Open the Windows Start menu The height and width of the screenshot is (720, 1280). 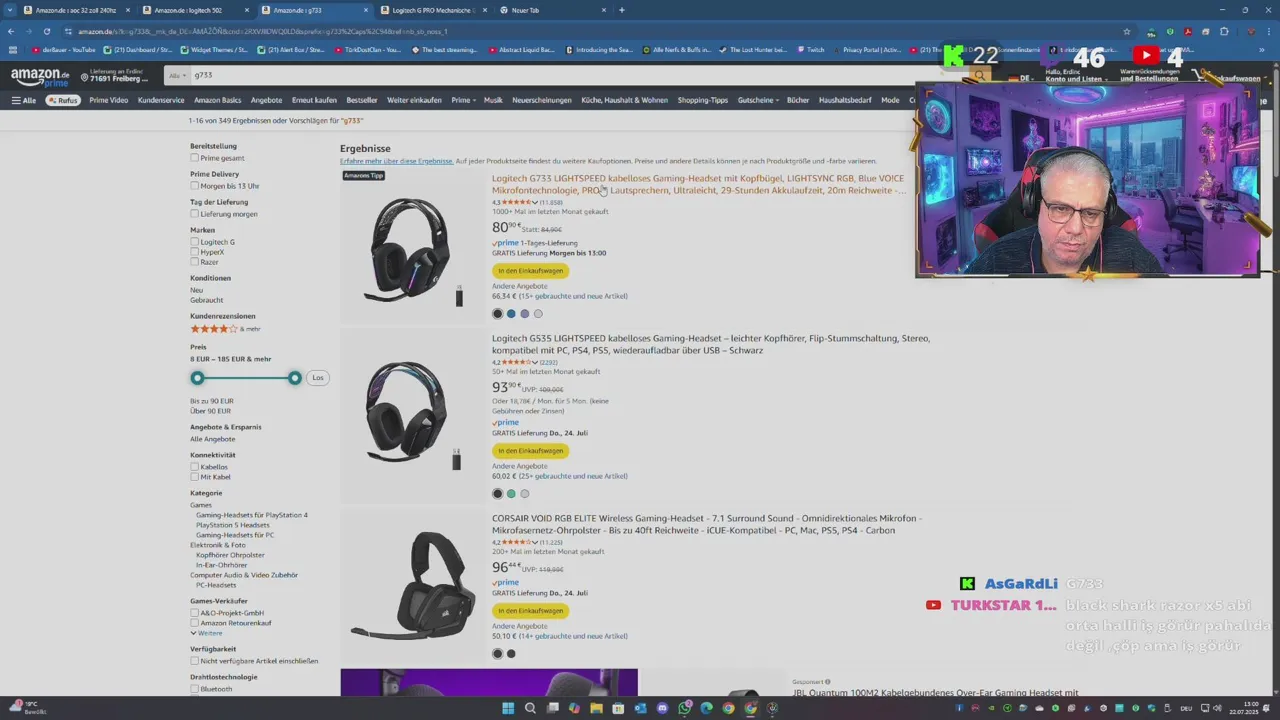(x=508, y=708)
